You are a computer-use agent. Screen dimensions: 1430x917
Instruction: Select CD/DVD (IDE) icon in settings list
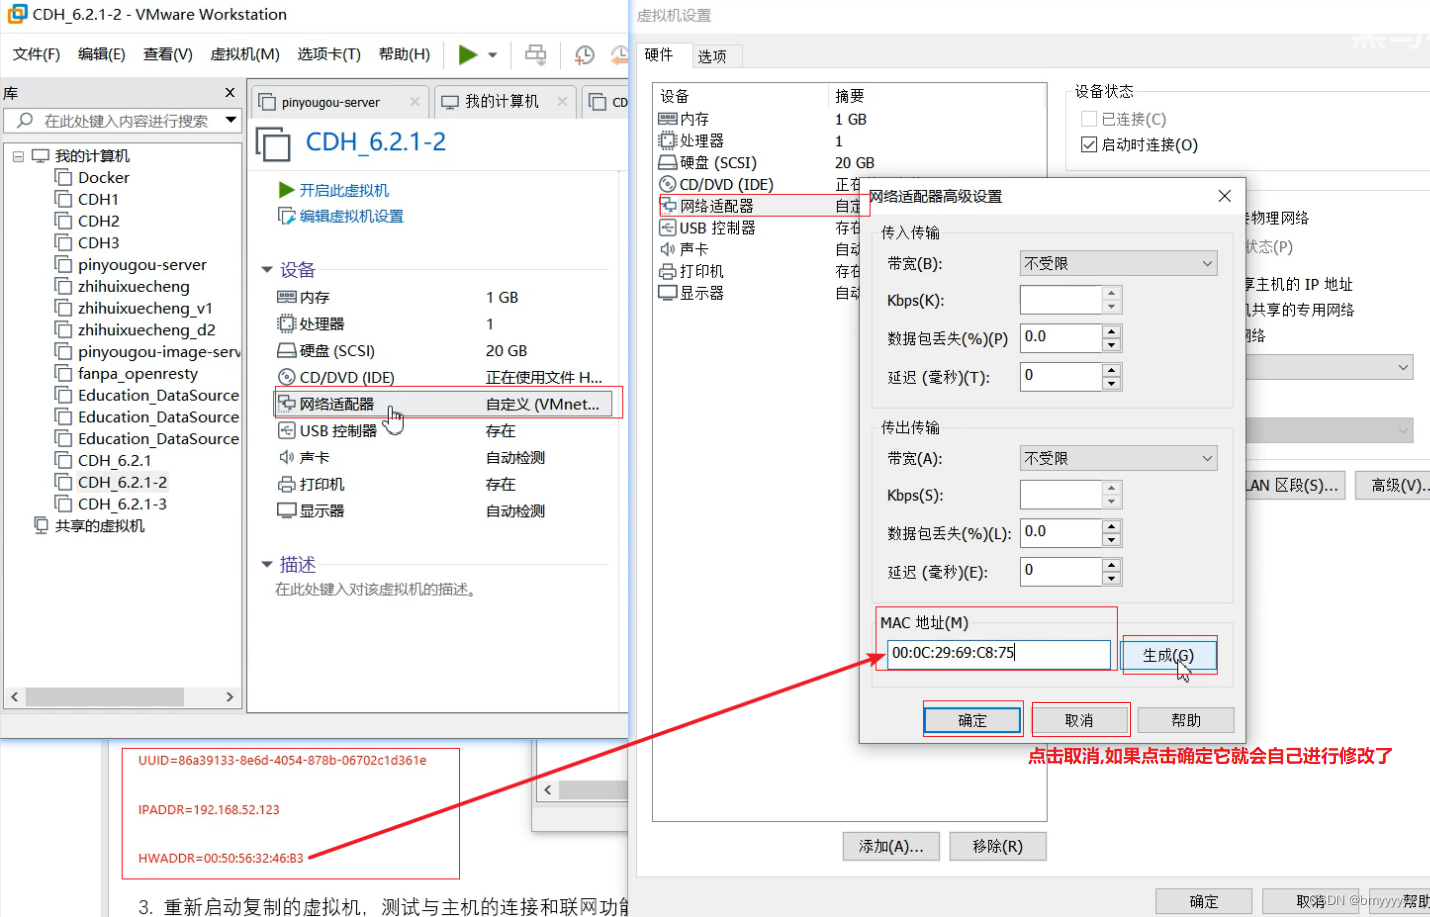tap(668, 184)
